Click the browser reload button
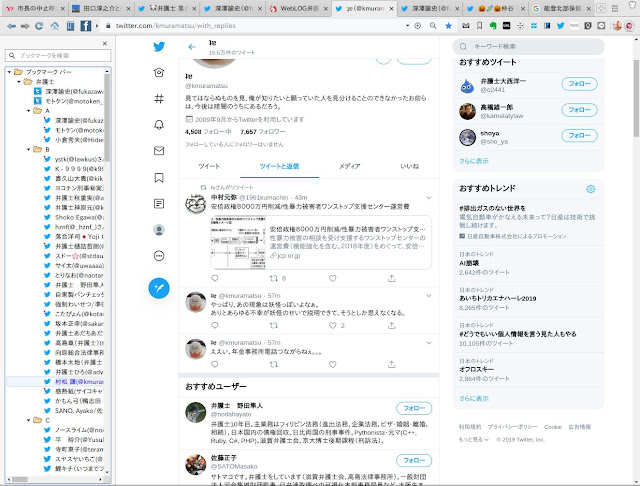Viewport: 640px width, 486px height. 39,26
